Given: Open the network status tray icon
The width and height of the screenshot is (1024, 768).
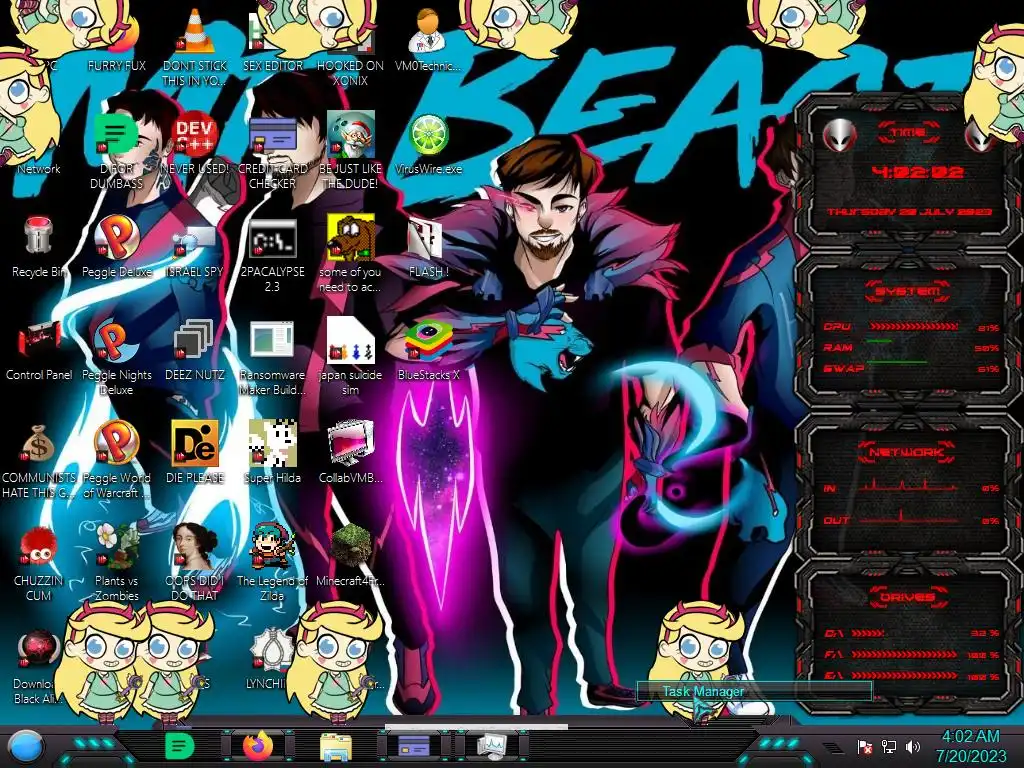Looking at the screenshot, I should [x=888, y=746].
